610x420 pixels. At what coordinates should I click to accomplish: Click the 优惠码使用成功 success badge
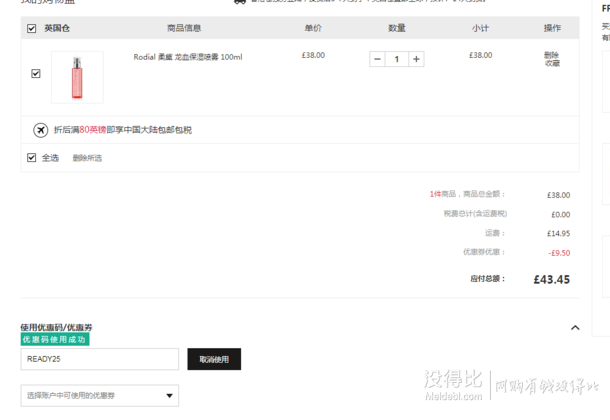(x=55, y=340)
